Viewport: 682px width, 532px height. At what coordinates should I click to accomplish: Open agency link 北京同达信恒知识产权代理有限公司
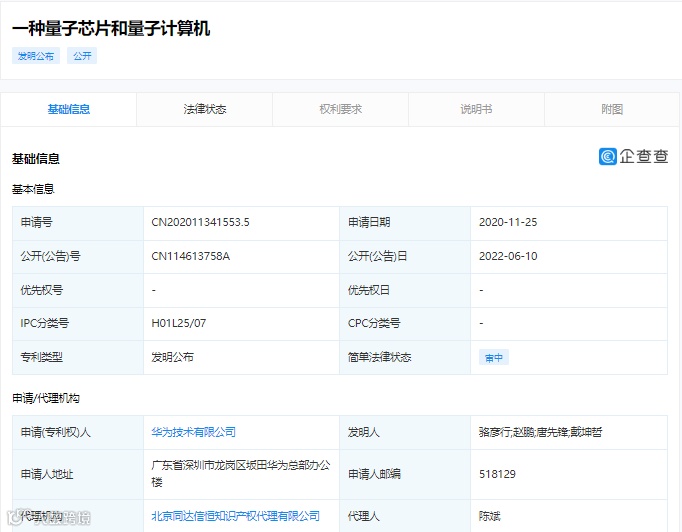coord(235,516)
